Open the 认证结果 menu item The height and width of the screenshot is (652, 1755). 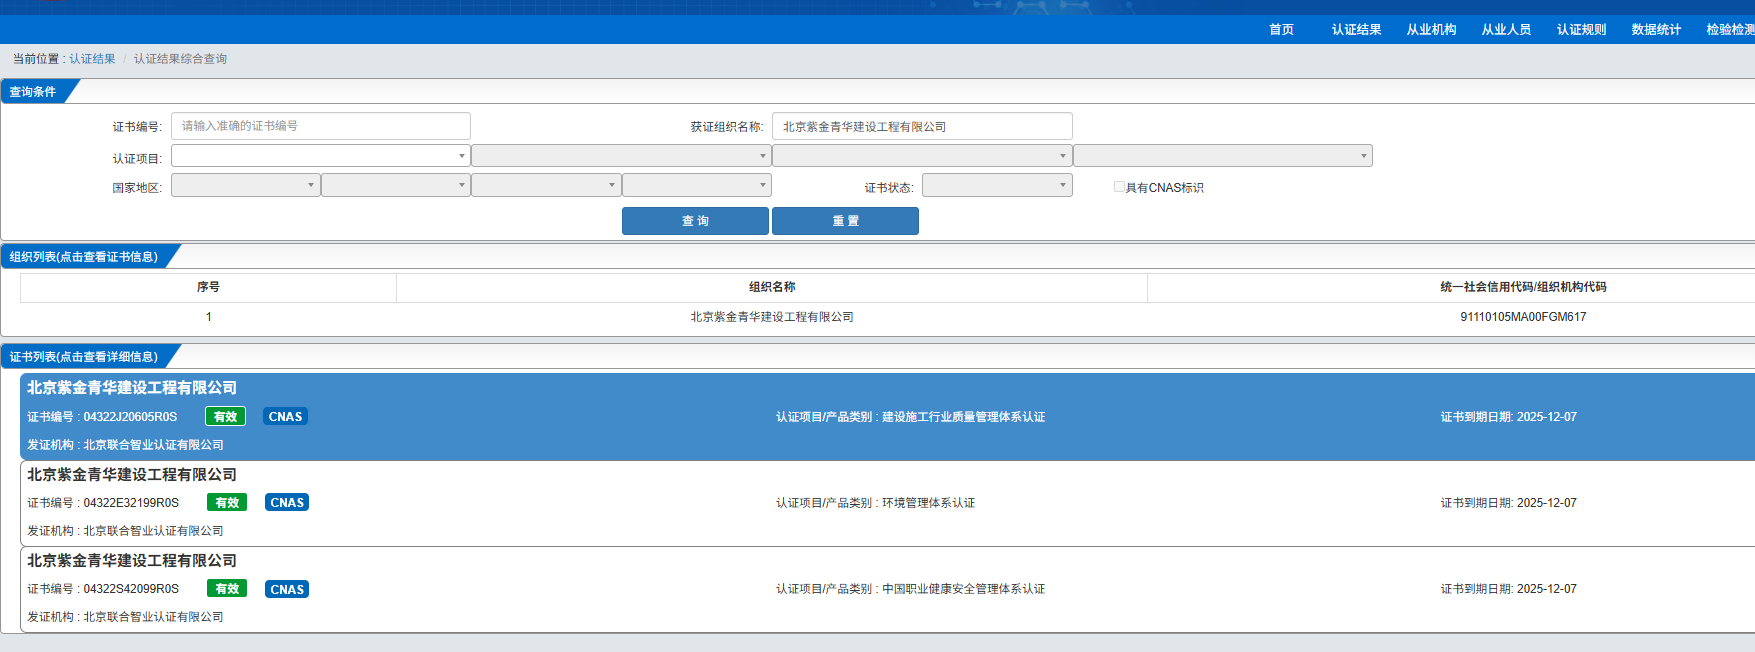[x=1356, y=30]
